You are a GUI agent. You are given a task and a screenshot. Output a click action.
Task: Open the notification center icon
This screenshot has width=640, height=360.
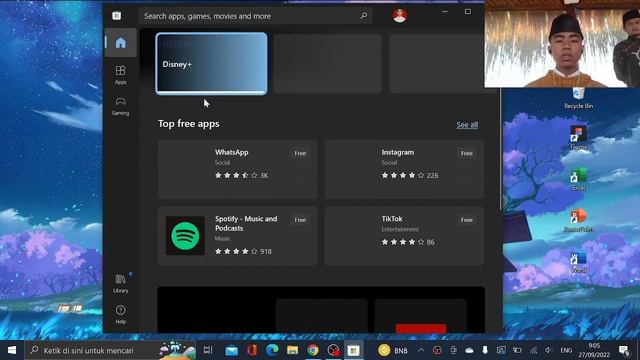click(624, 350)
